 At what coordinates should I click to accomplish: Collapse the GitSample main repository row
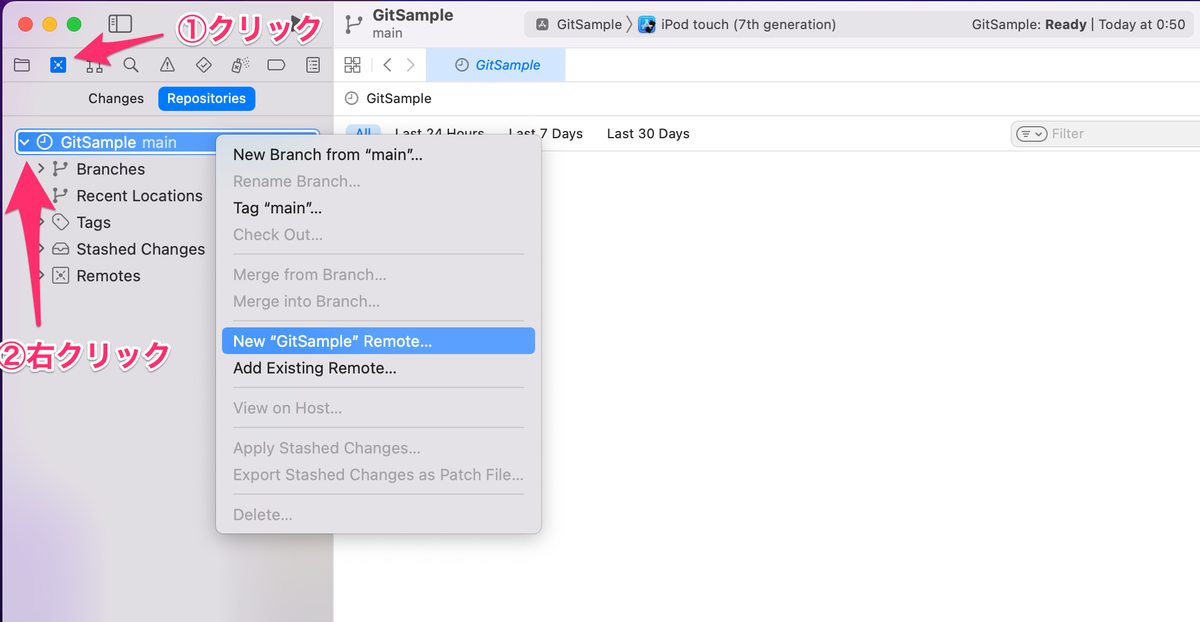pos(25,143)
